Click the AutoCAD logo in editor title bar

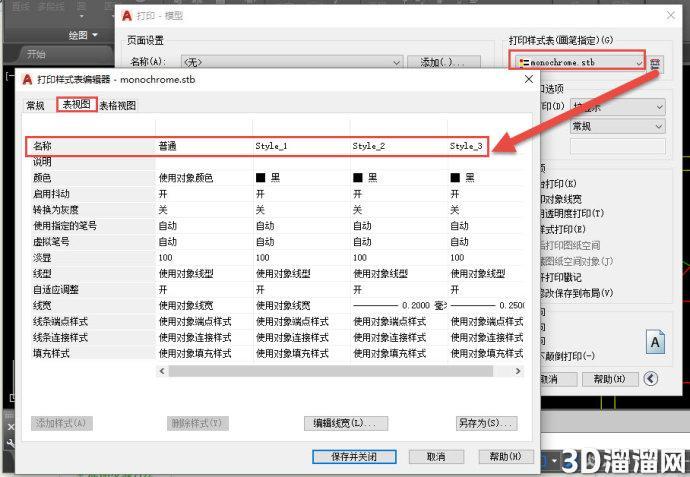click(x=27, y=80)
